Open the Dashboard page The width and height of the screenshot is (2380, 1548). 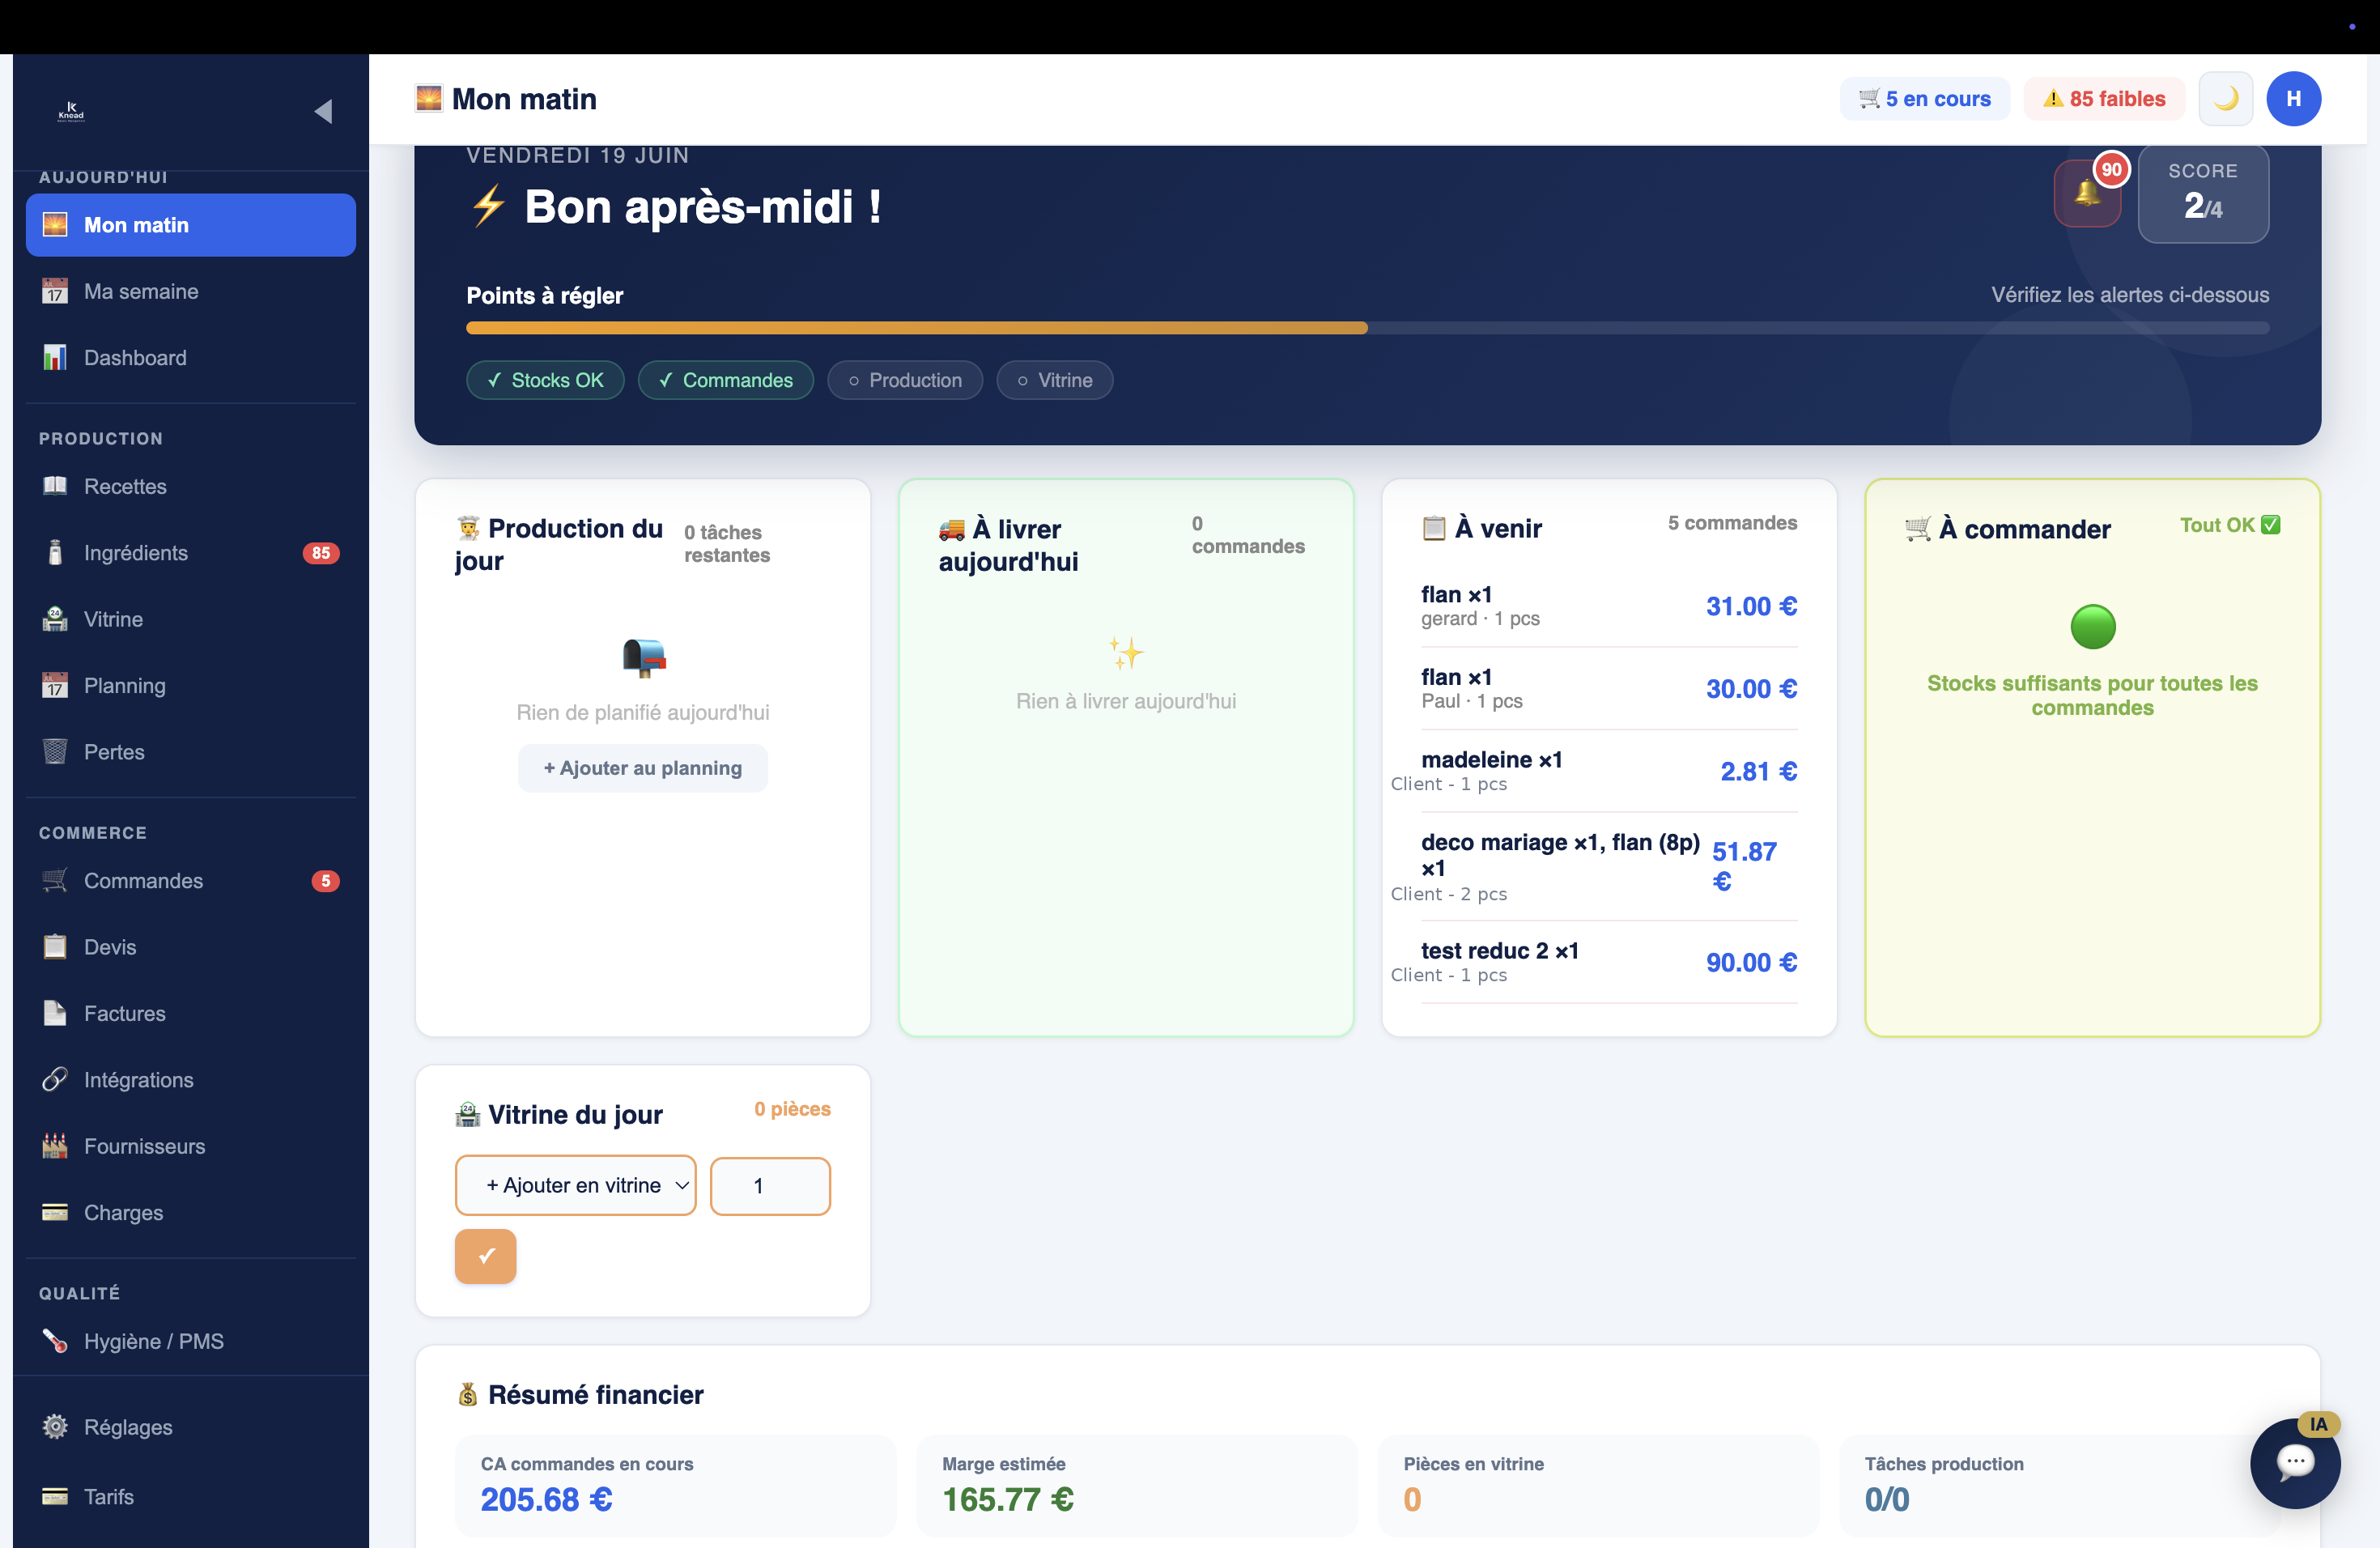[191, 358]
